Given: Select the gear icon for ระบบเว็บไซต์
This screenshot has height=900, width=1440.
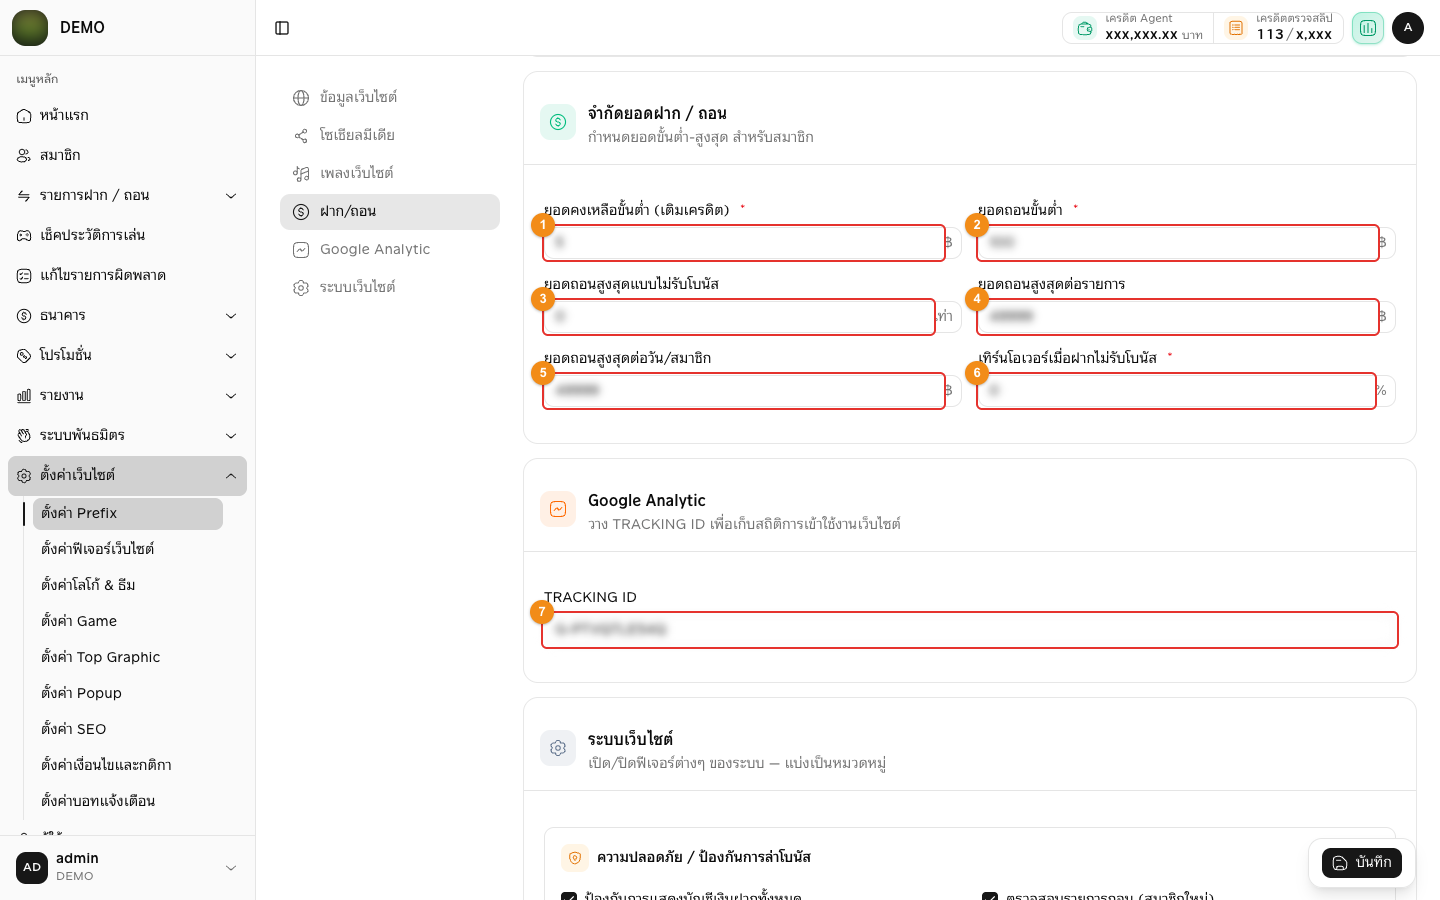Looking at the screenshot, I should pos(301,288).
